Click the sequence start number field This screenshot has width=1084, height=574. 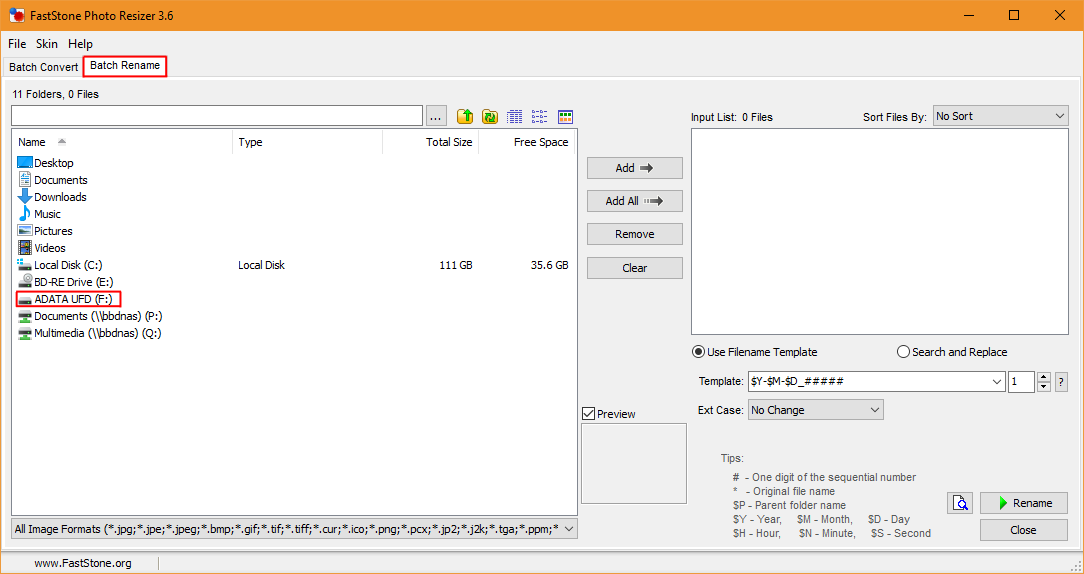click(1021, 382)
